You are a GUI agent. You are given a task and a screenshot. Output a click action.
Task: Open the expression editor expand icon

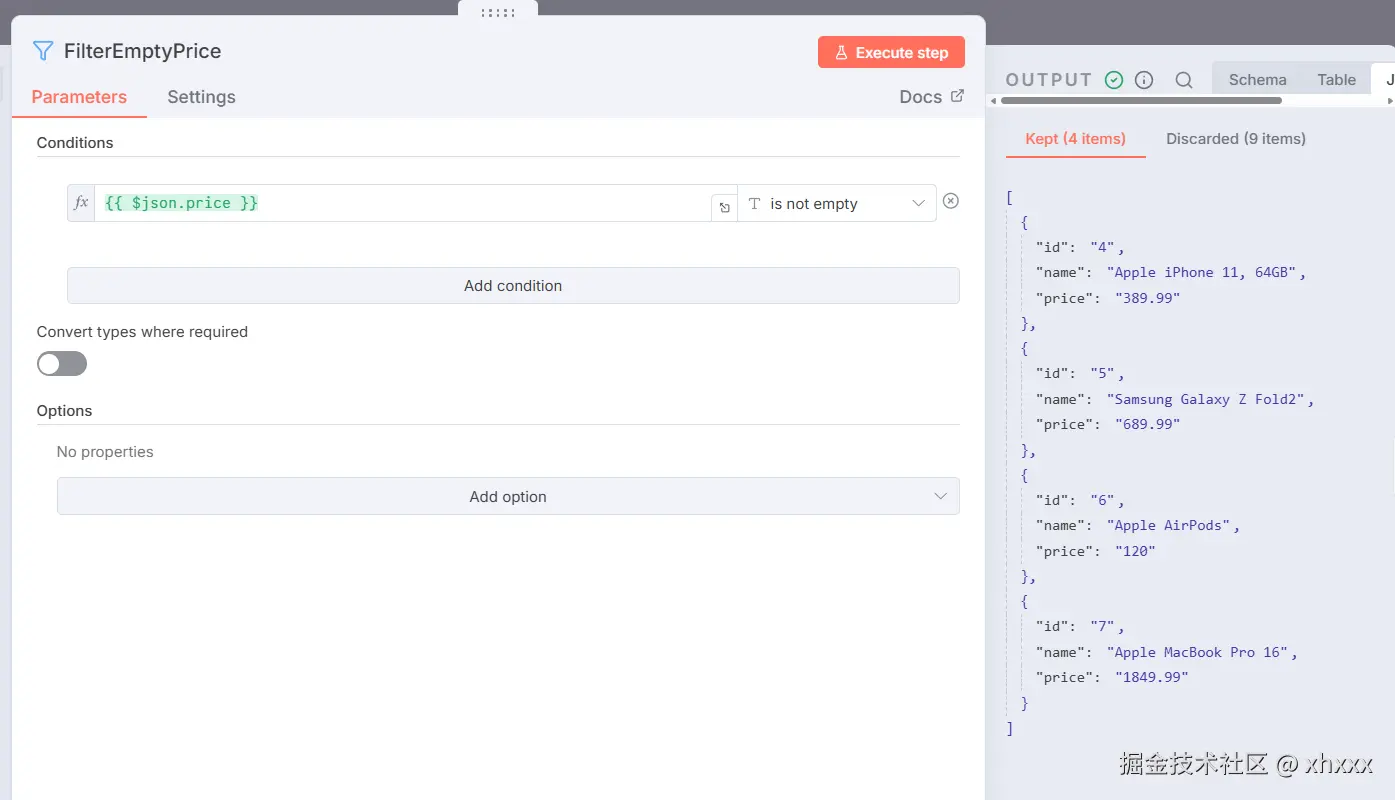pos(724,208)
